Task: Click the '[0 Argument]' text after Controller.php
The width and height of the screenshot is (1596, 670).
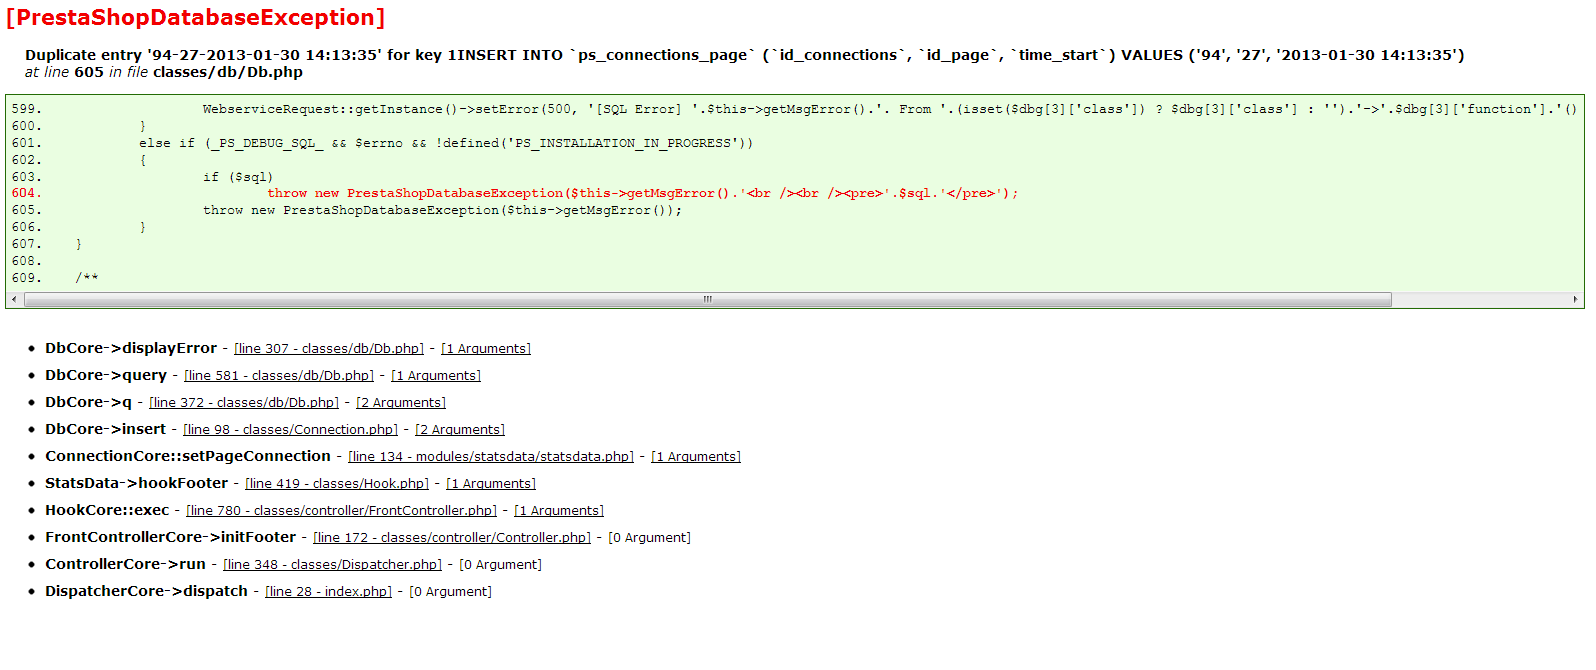Action: [649, 538]
